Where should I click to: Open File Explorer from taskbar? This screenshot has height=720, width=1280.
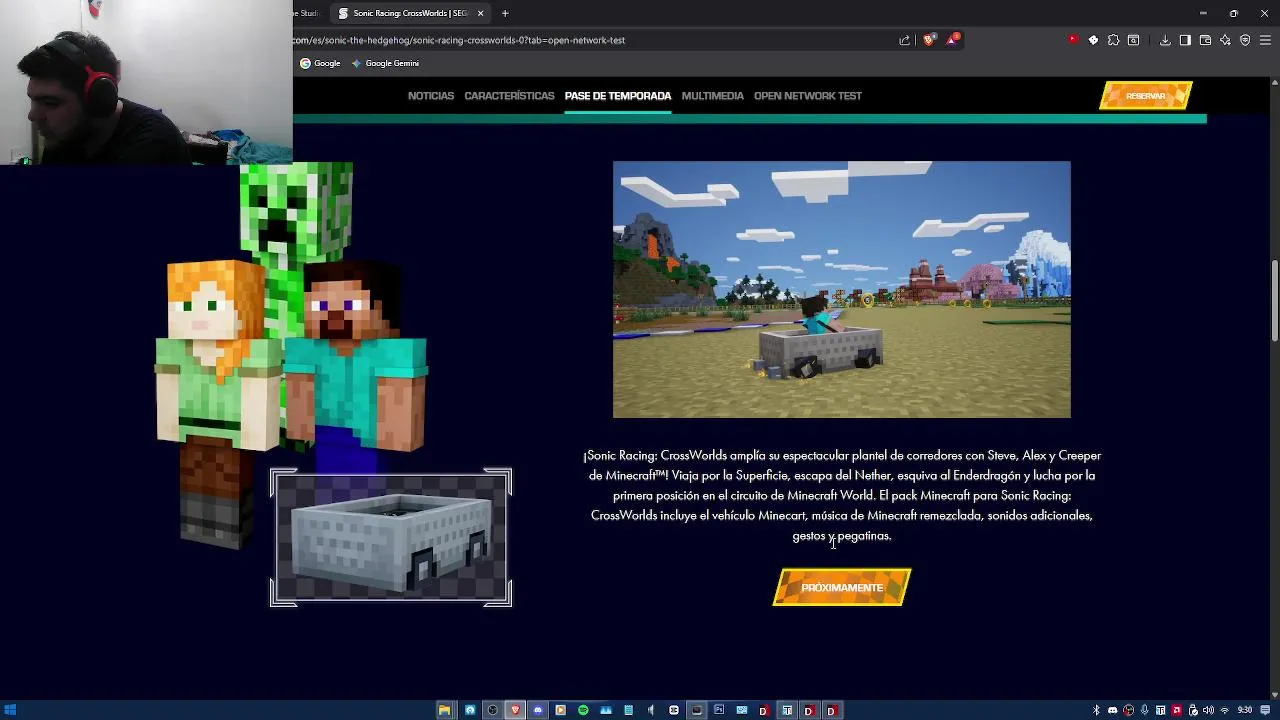coord(444,710)
